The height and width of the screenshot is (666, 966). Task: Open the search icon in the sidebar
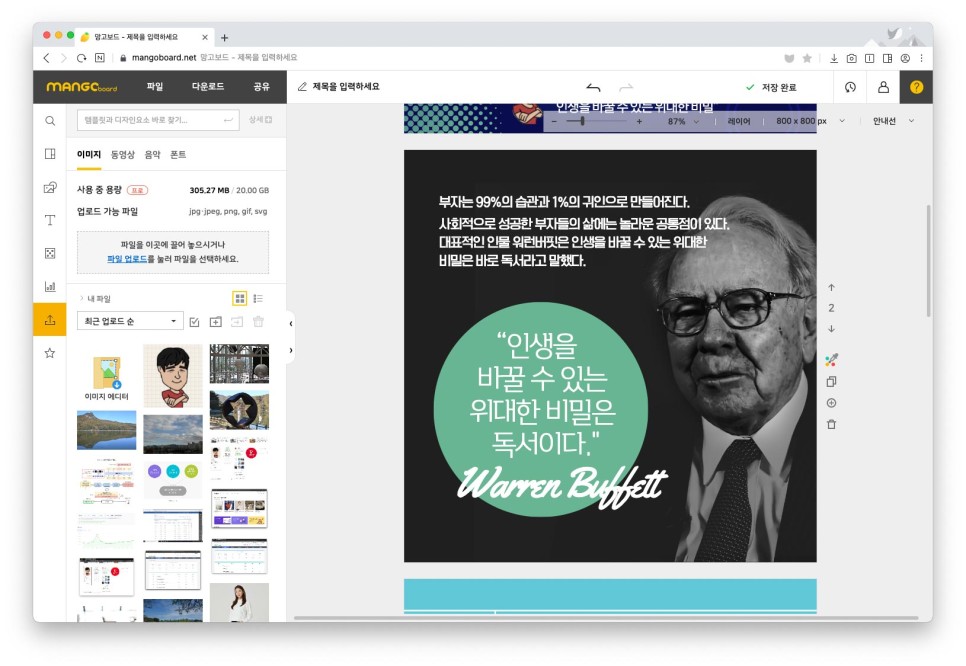click(49, 120)
